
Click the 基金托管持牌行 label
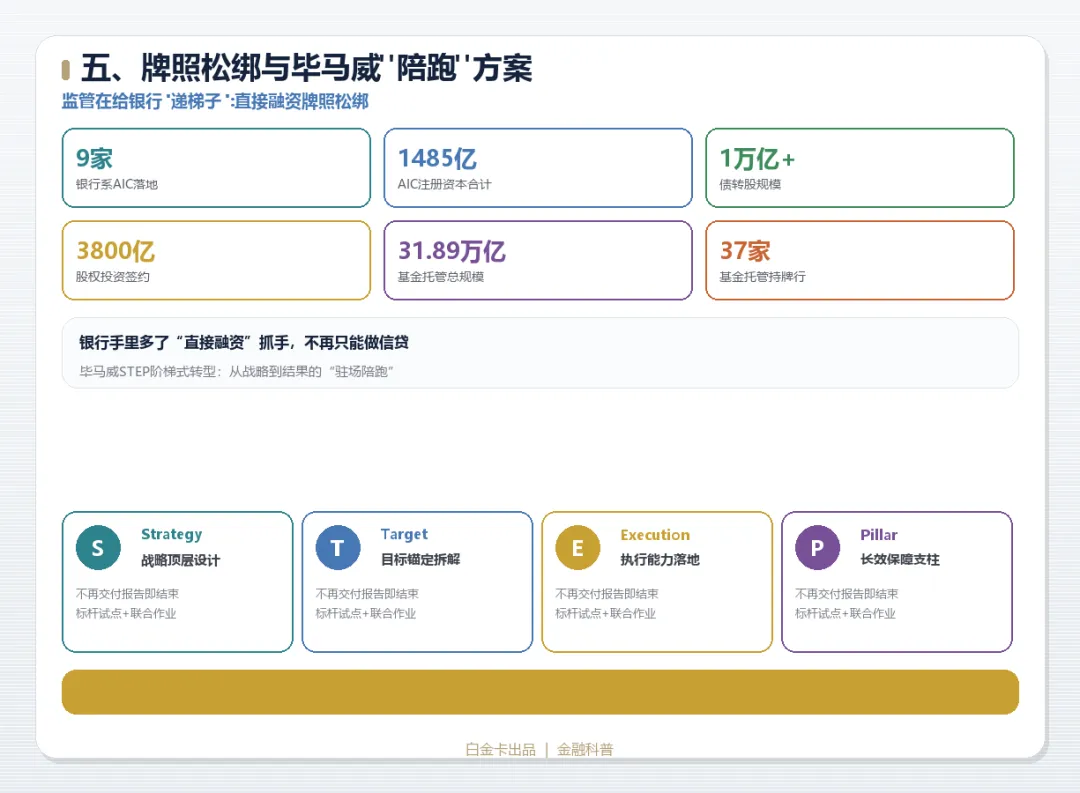762,277
